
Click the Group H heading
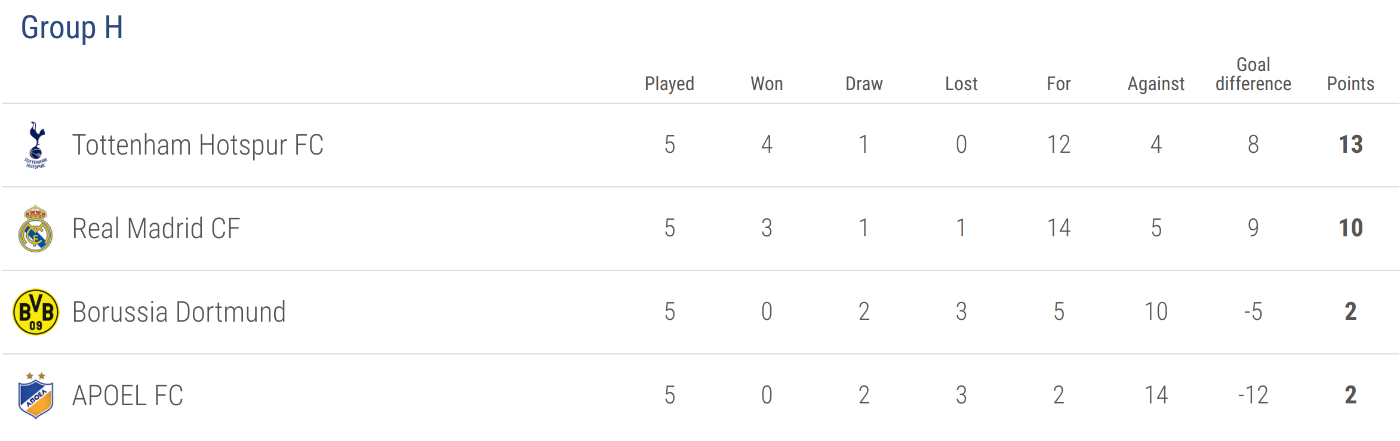point(72,27)
